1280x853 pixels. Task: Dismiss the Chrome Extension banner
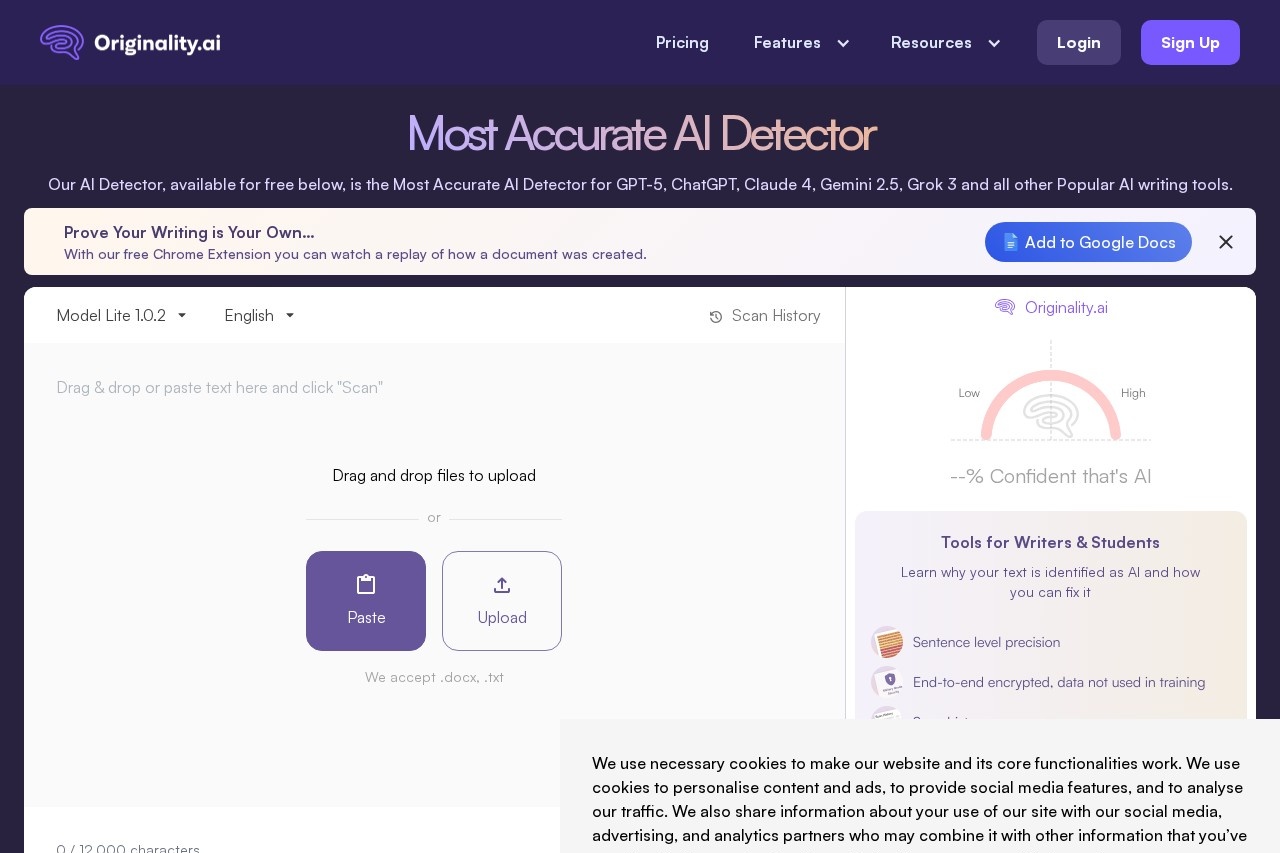(x=1226, y=242)
